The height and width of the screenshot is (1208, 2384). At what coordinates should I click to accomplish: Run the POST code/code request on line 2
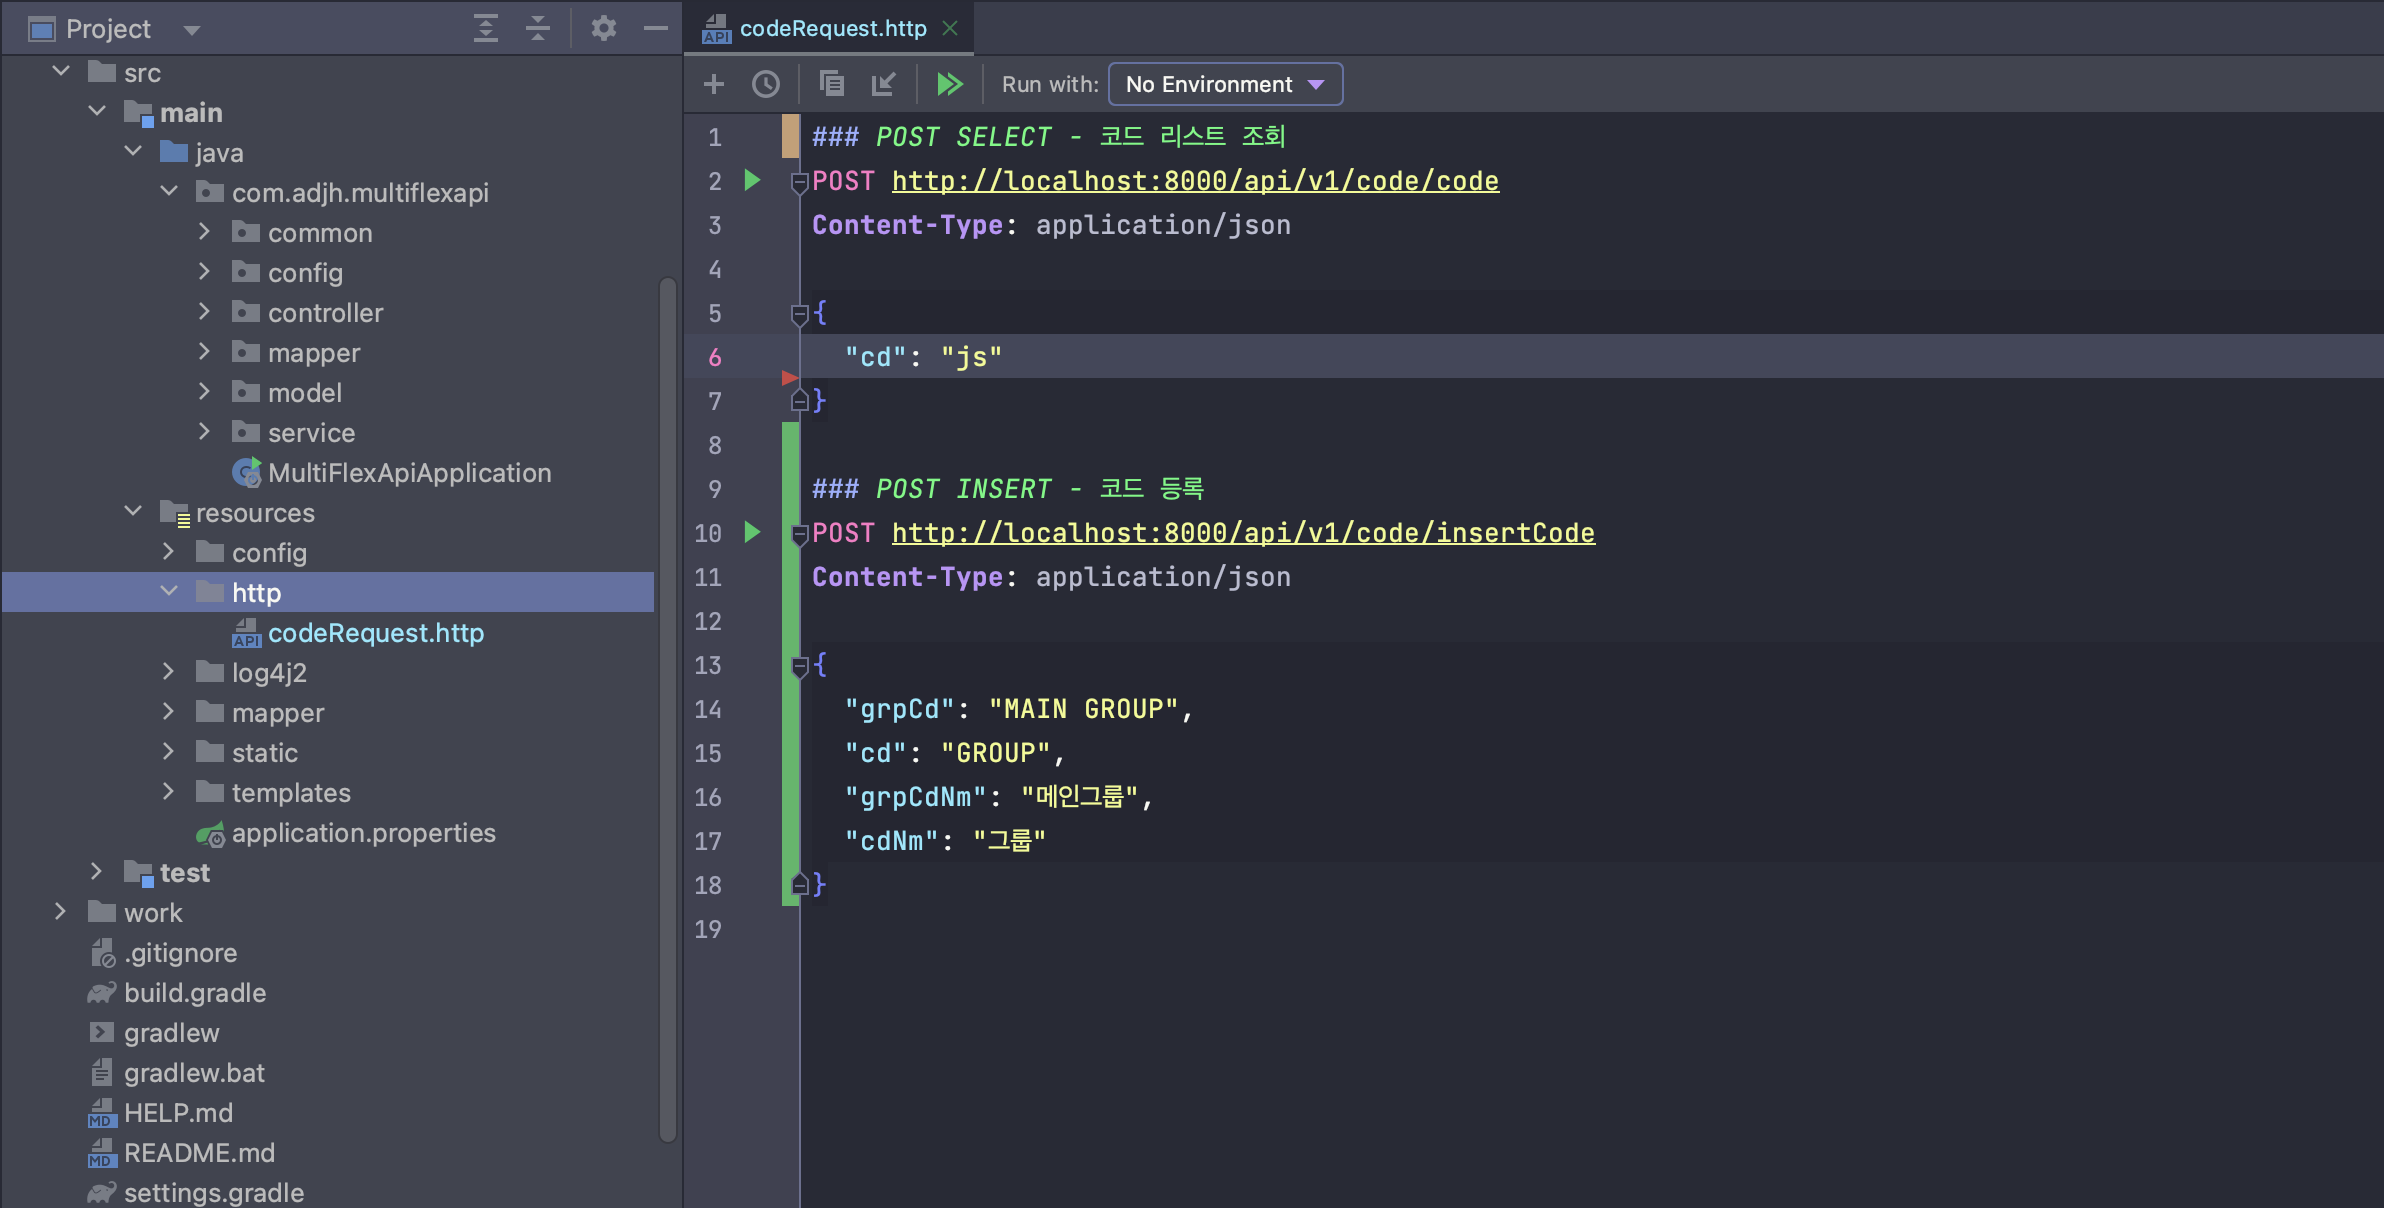coord(753,180)
